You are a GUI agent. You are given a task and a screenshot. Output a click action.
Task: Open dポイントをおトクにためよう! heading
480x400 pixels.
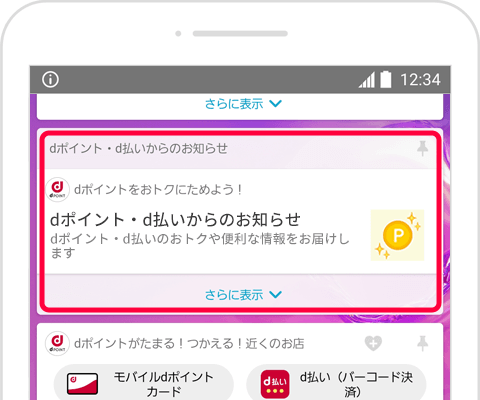[158, 190]
